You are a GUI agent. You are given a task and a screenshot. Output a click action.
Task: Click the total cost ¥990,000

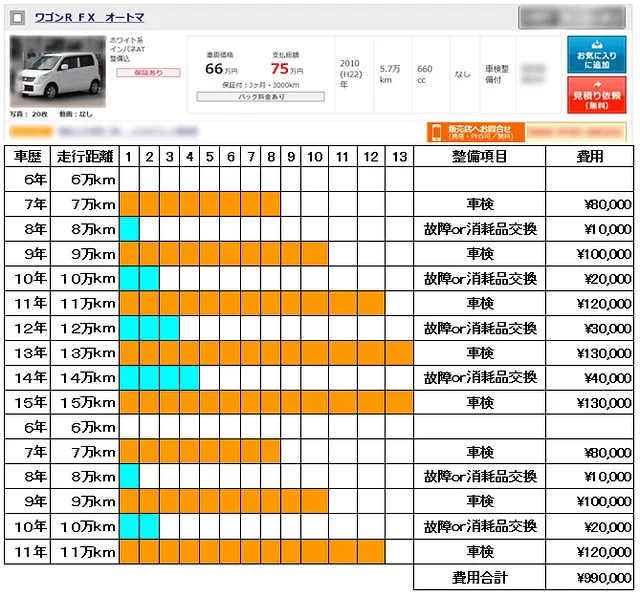(589, 578)
